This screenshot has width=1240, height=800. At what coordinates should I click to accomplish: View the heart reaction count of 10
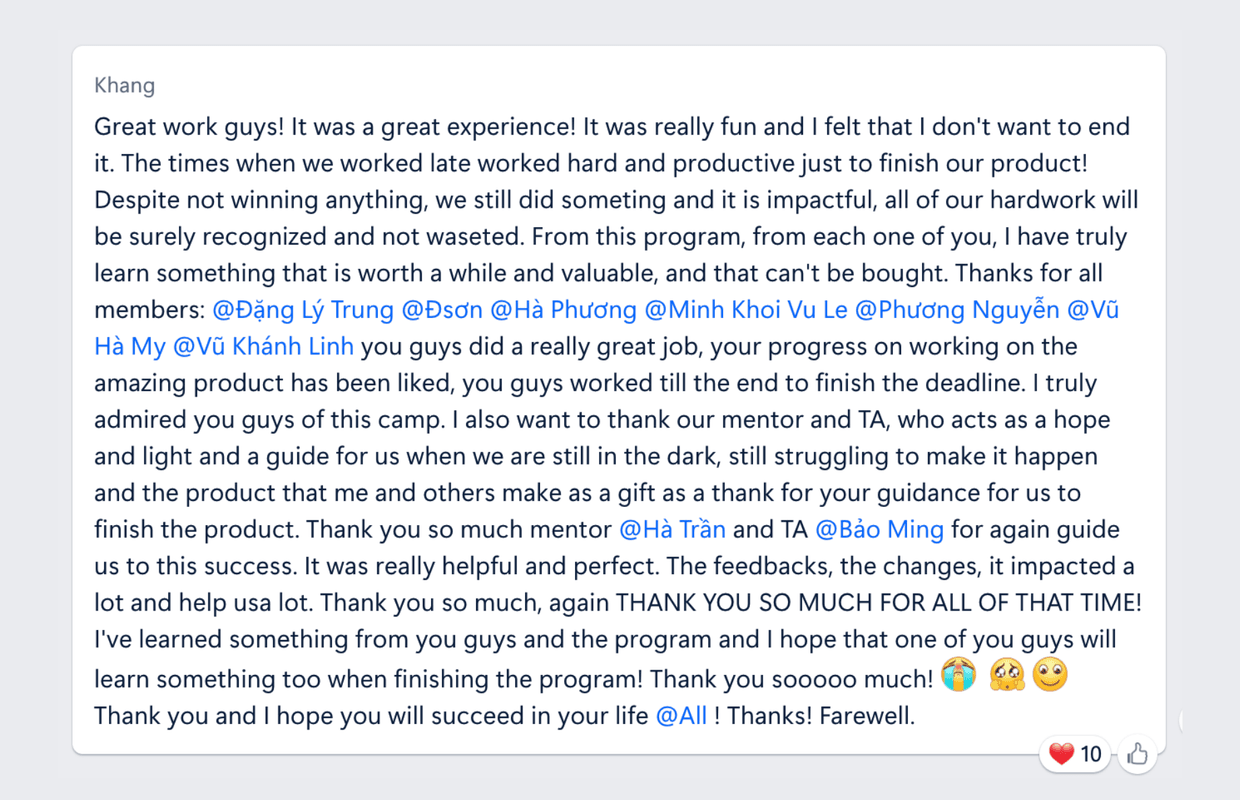coord(1090,754)
